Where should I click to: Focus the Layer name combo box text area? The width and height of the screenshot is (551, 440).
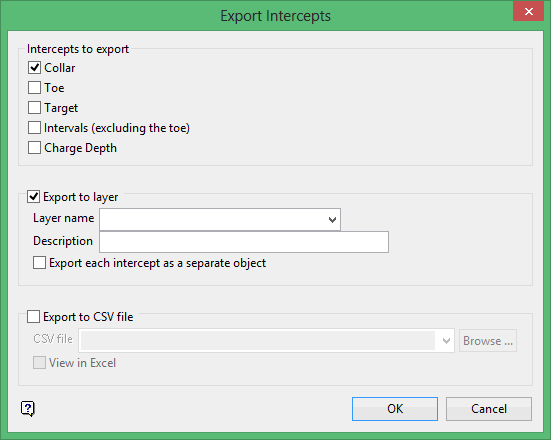(213, 220)
